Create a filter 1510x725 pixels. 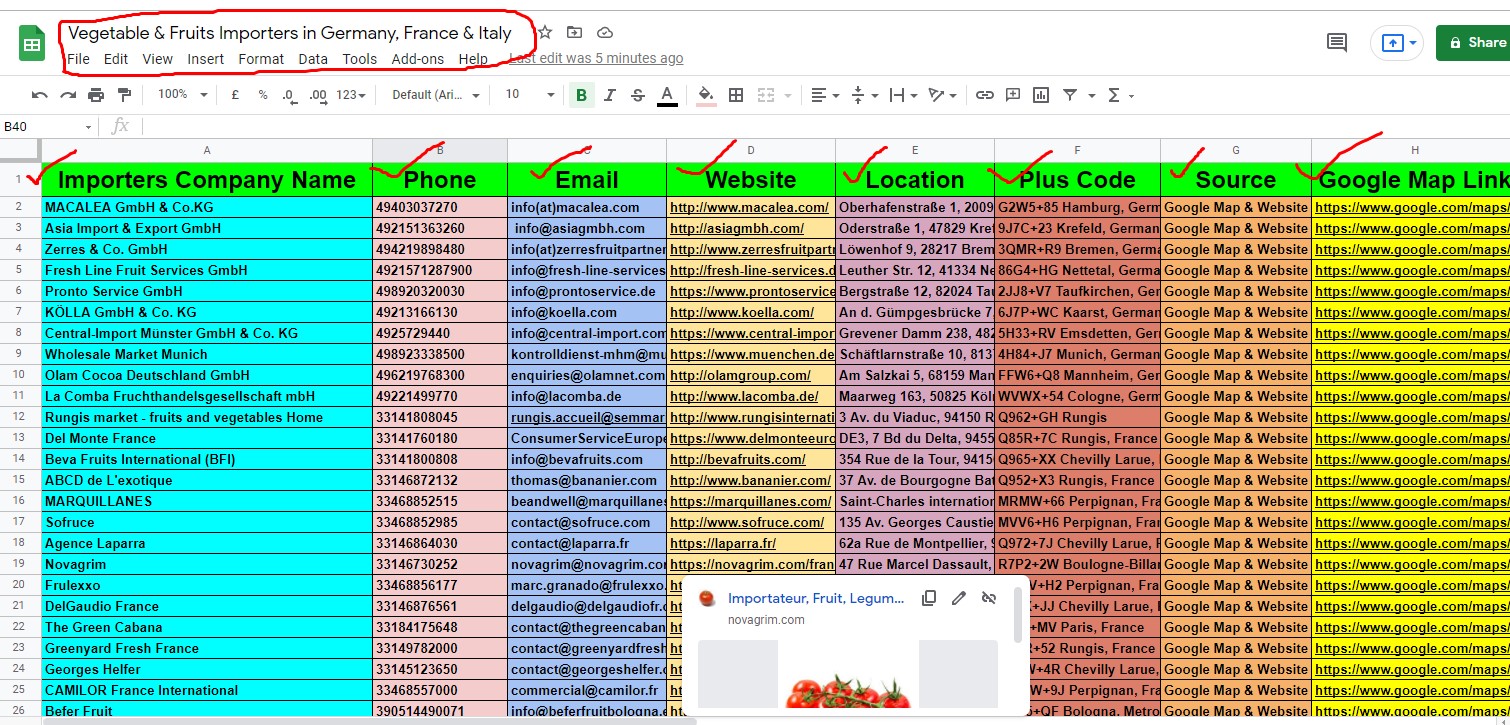[x=1070, y=95]
